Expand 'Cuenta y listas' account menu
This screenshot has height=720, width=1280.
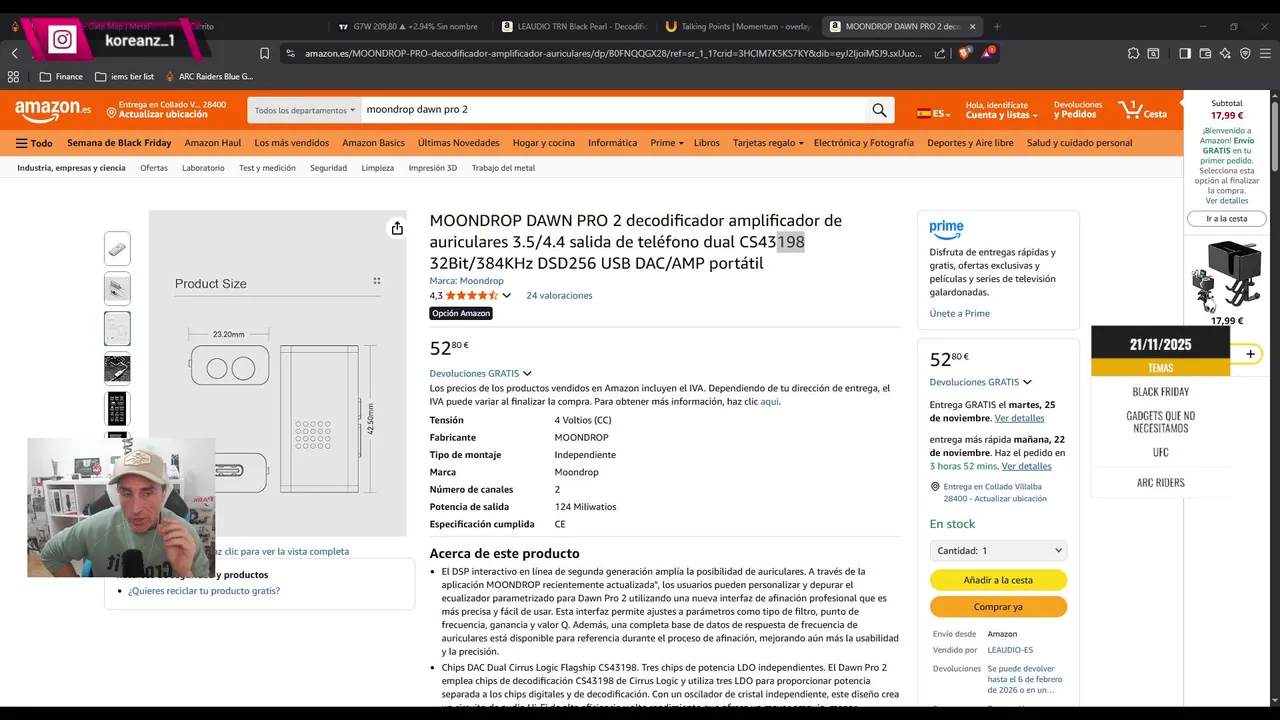click(x=1003, y=110)
